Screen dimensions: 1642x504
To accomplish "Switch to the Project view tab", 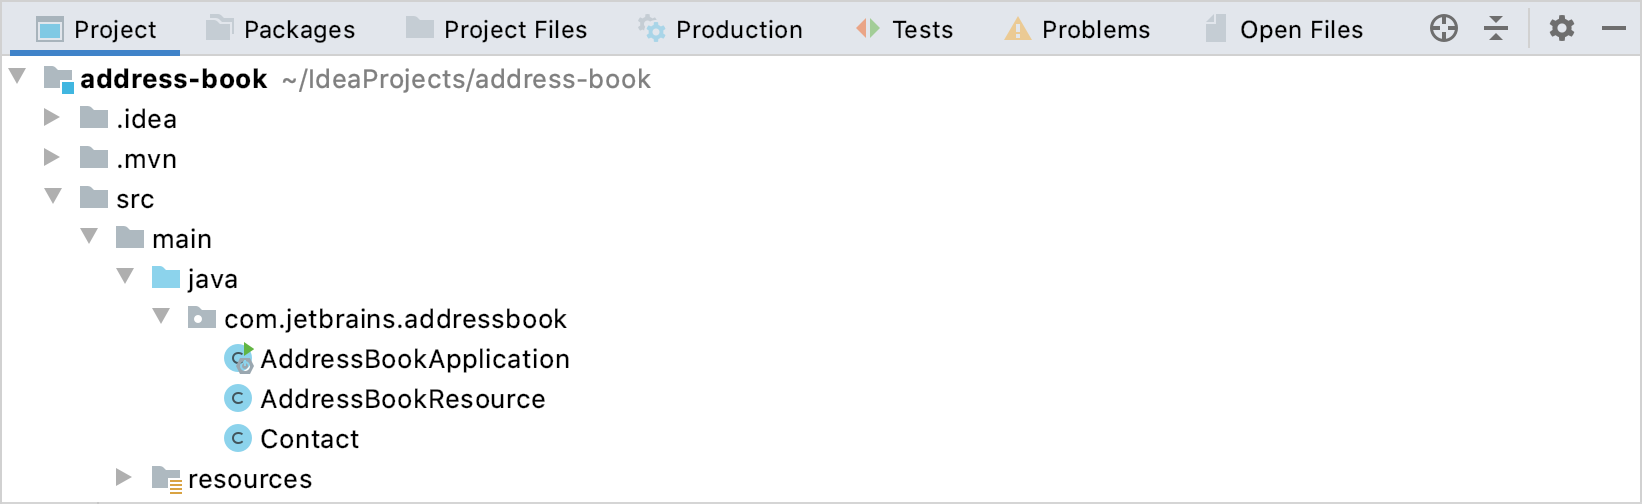I will 96,30.
